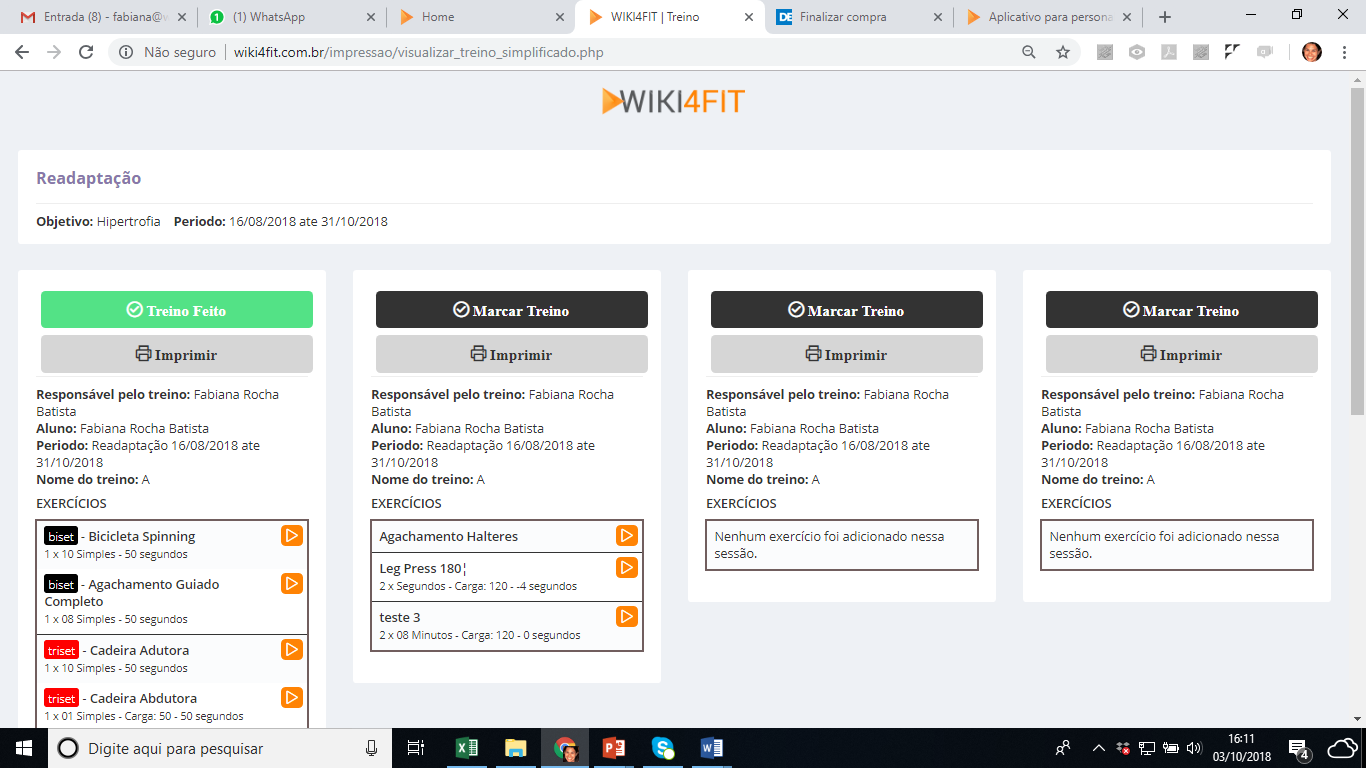Click the green Treino Feito button
This screenshot has height=768, width=1366.
[x=177, y=310]
